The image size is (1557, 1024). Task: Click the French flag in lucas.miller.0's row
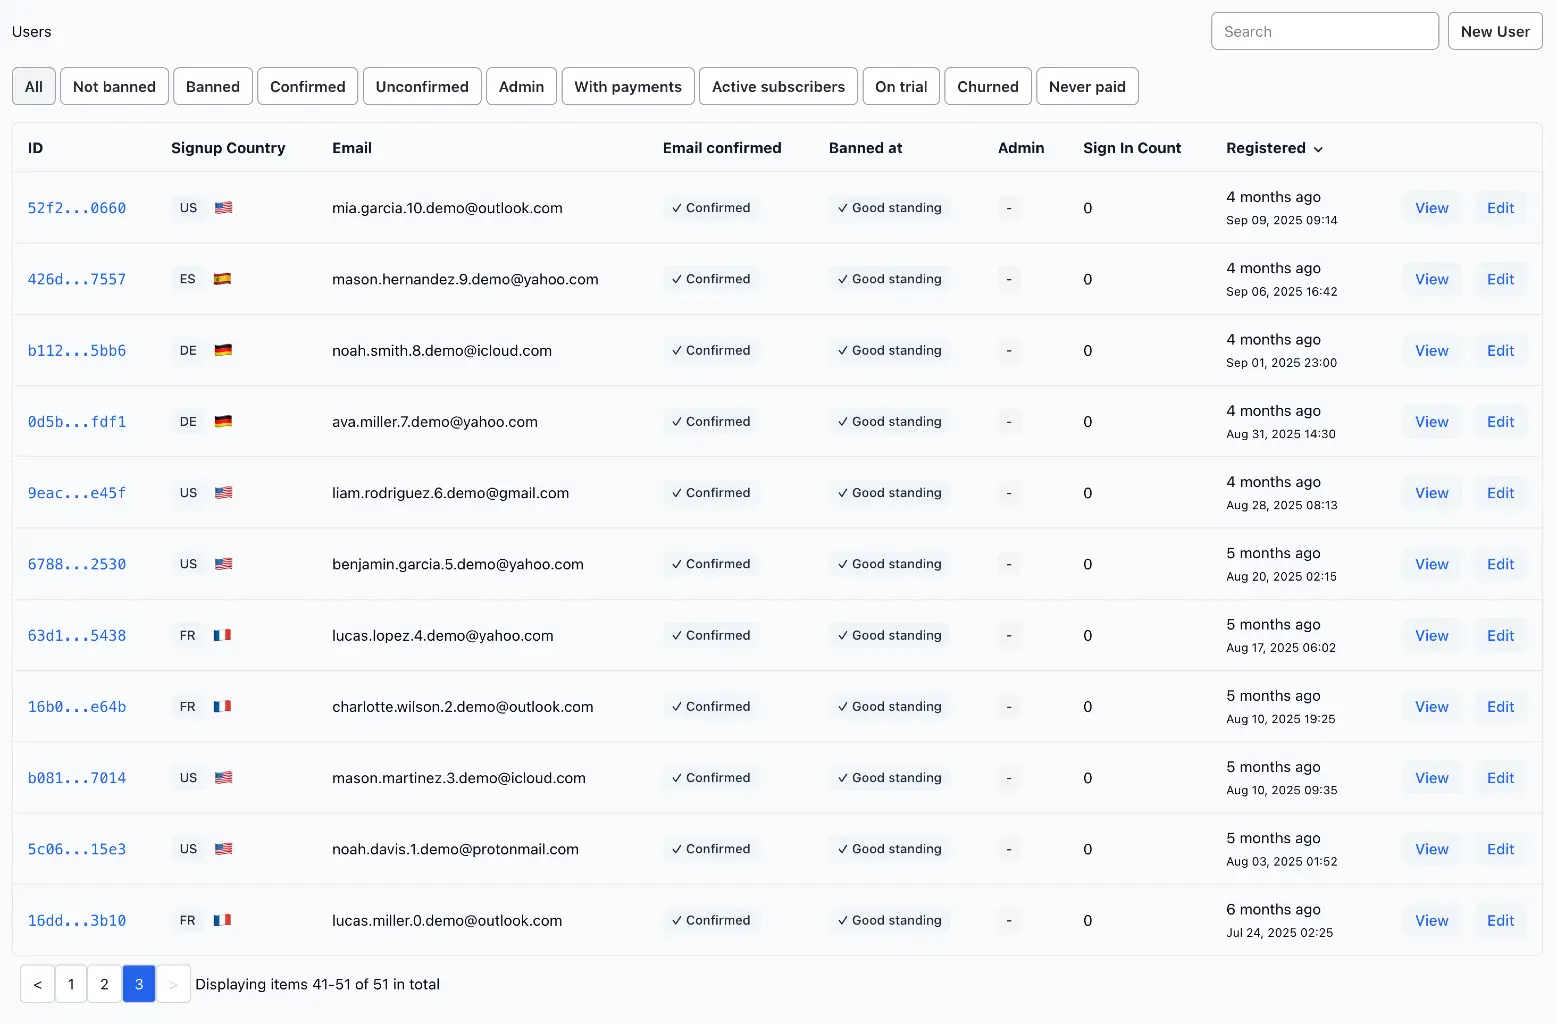222,920
